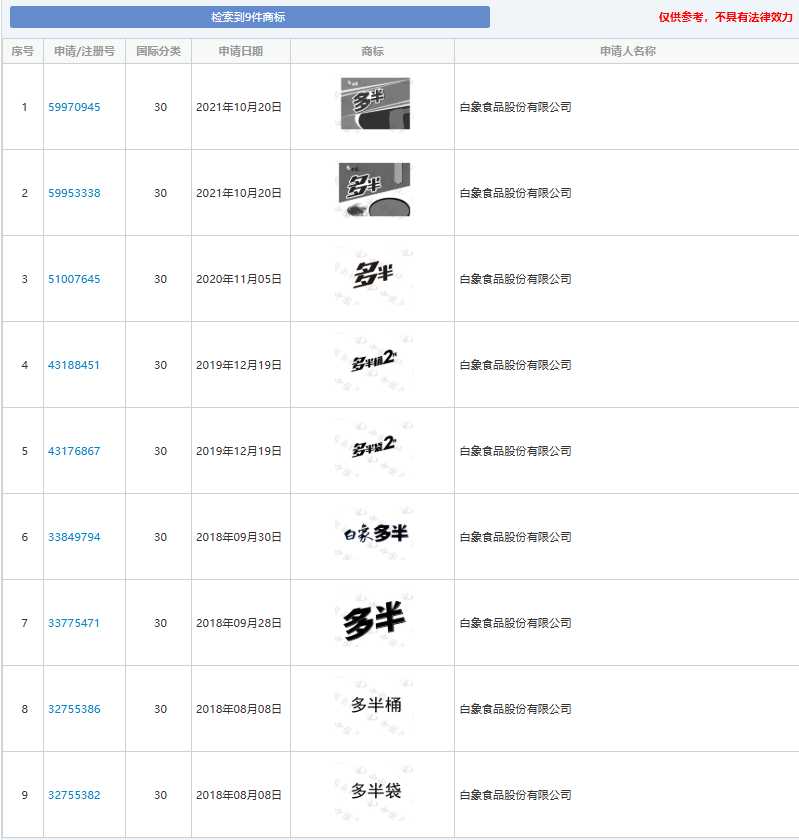This screenshot has width=799, height=840.
Task: View trademark image in row 2
Action: pos(374,190)
